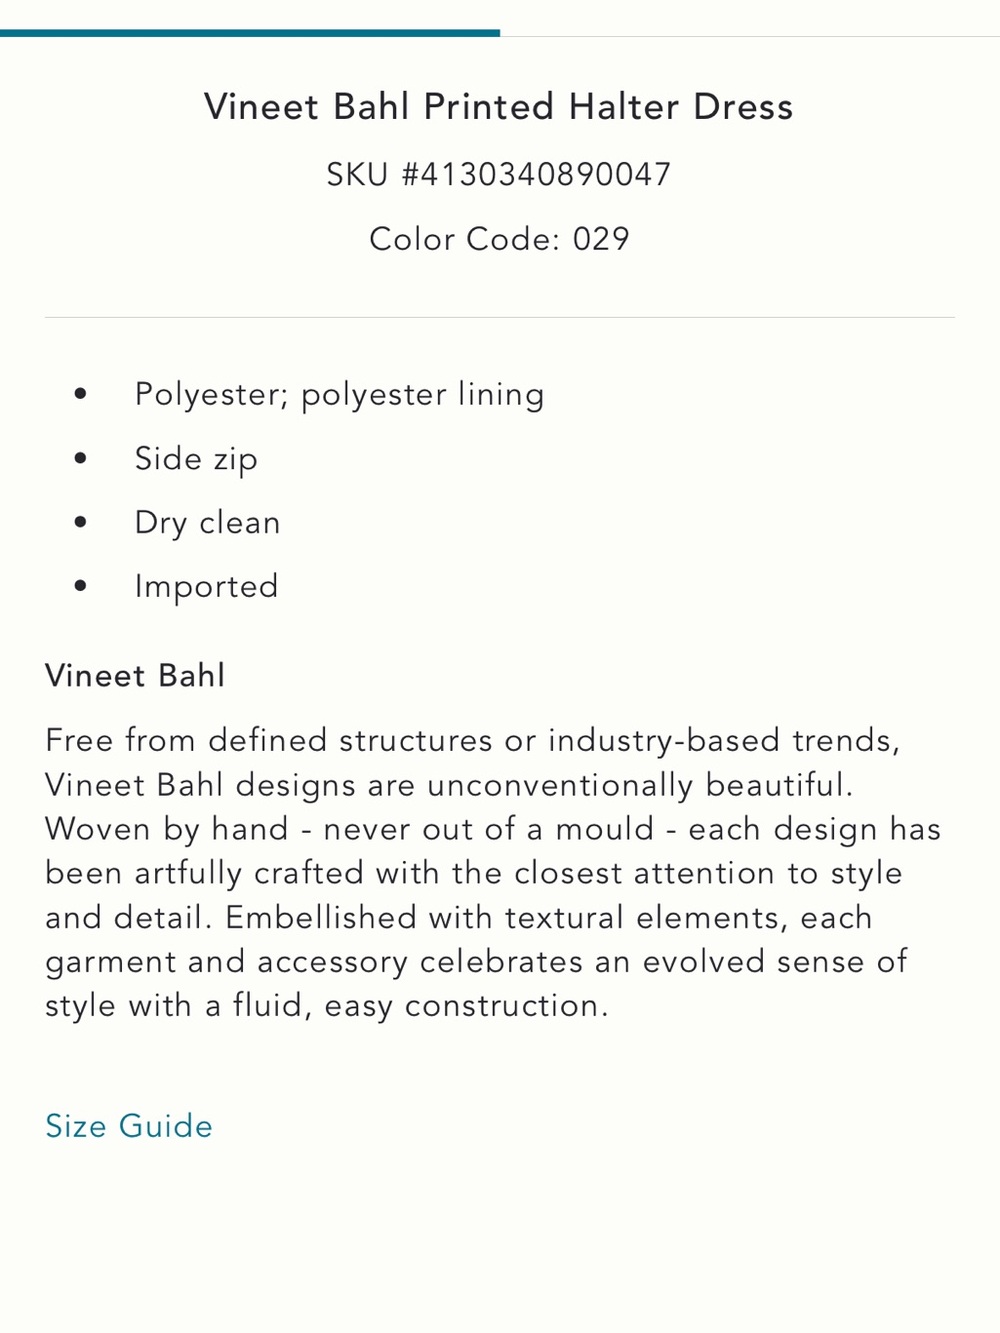Open the Size Guide link
This screenshot has width=1000, height=1333.
(x=129, y=1126)
